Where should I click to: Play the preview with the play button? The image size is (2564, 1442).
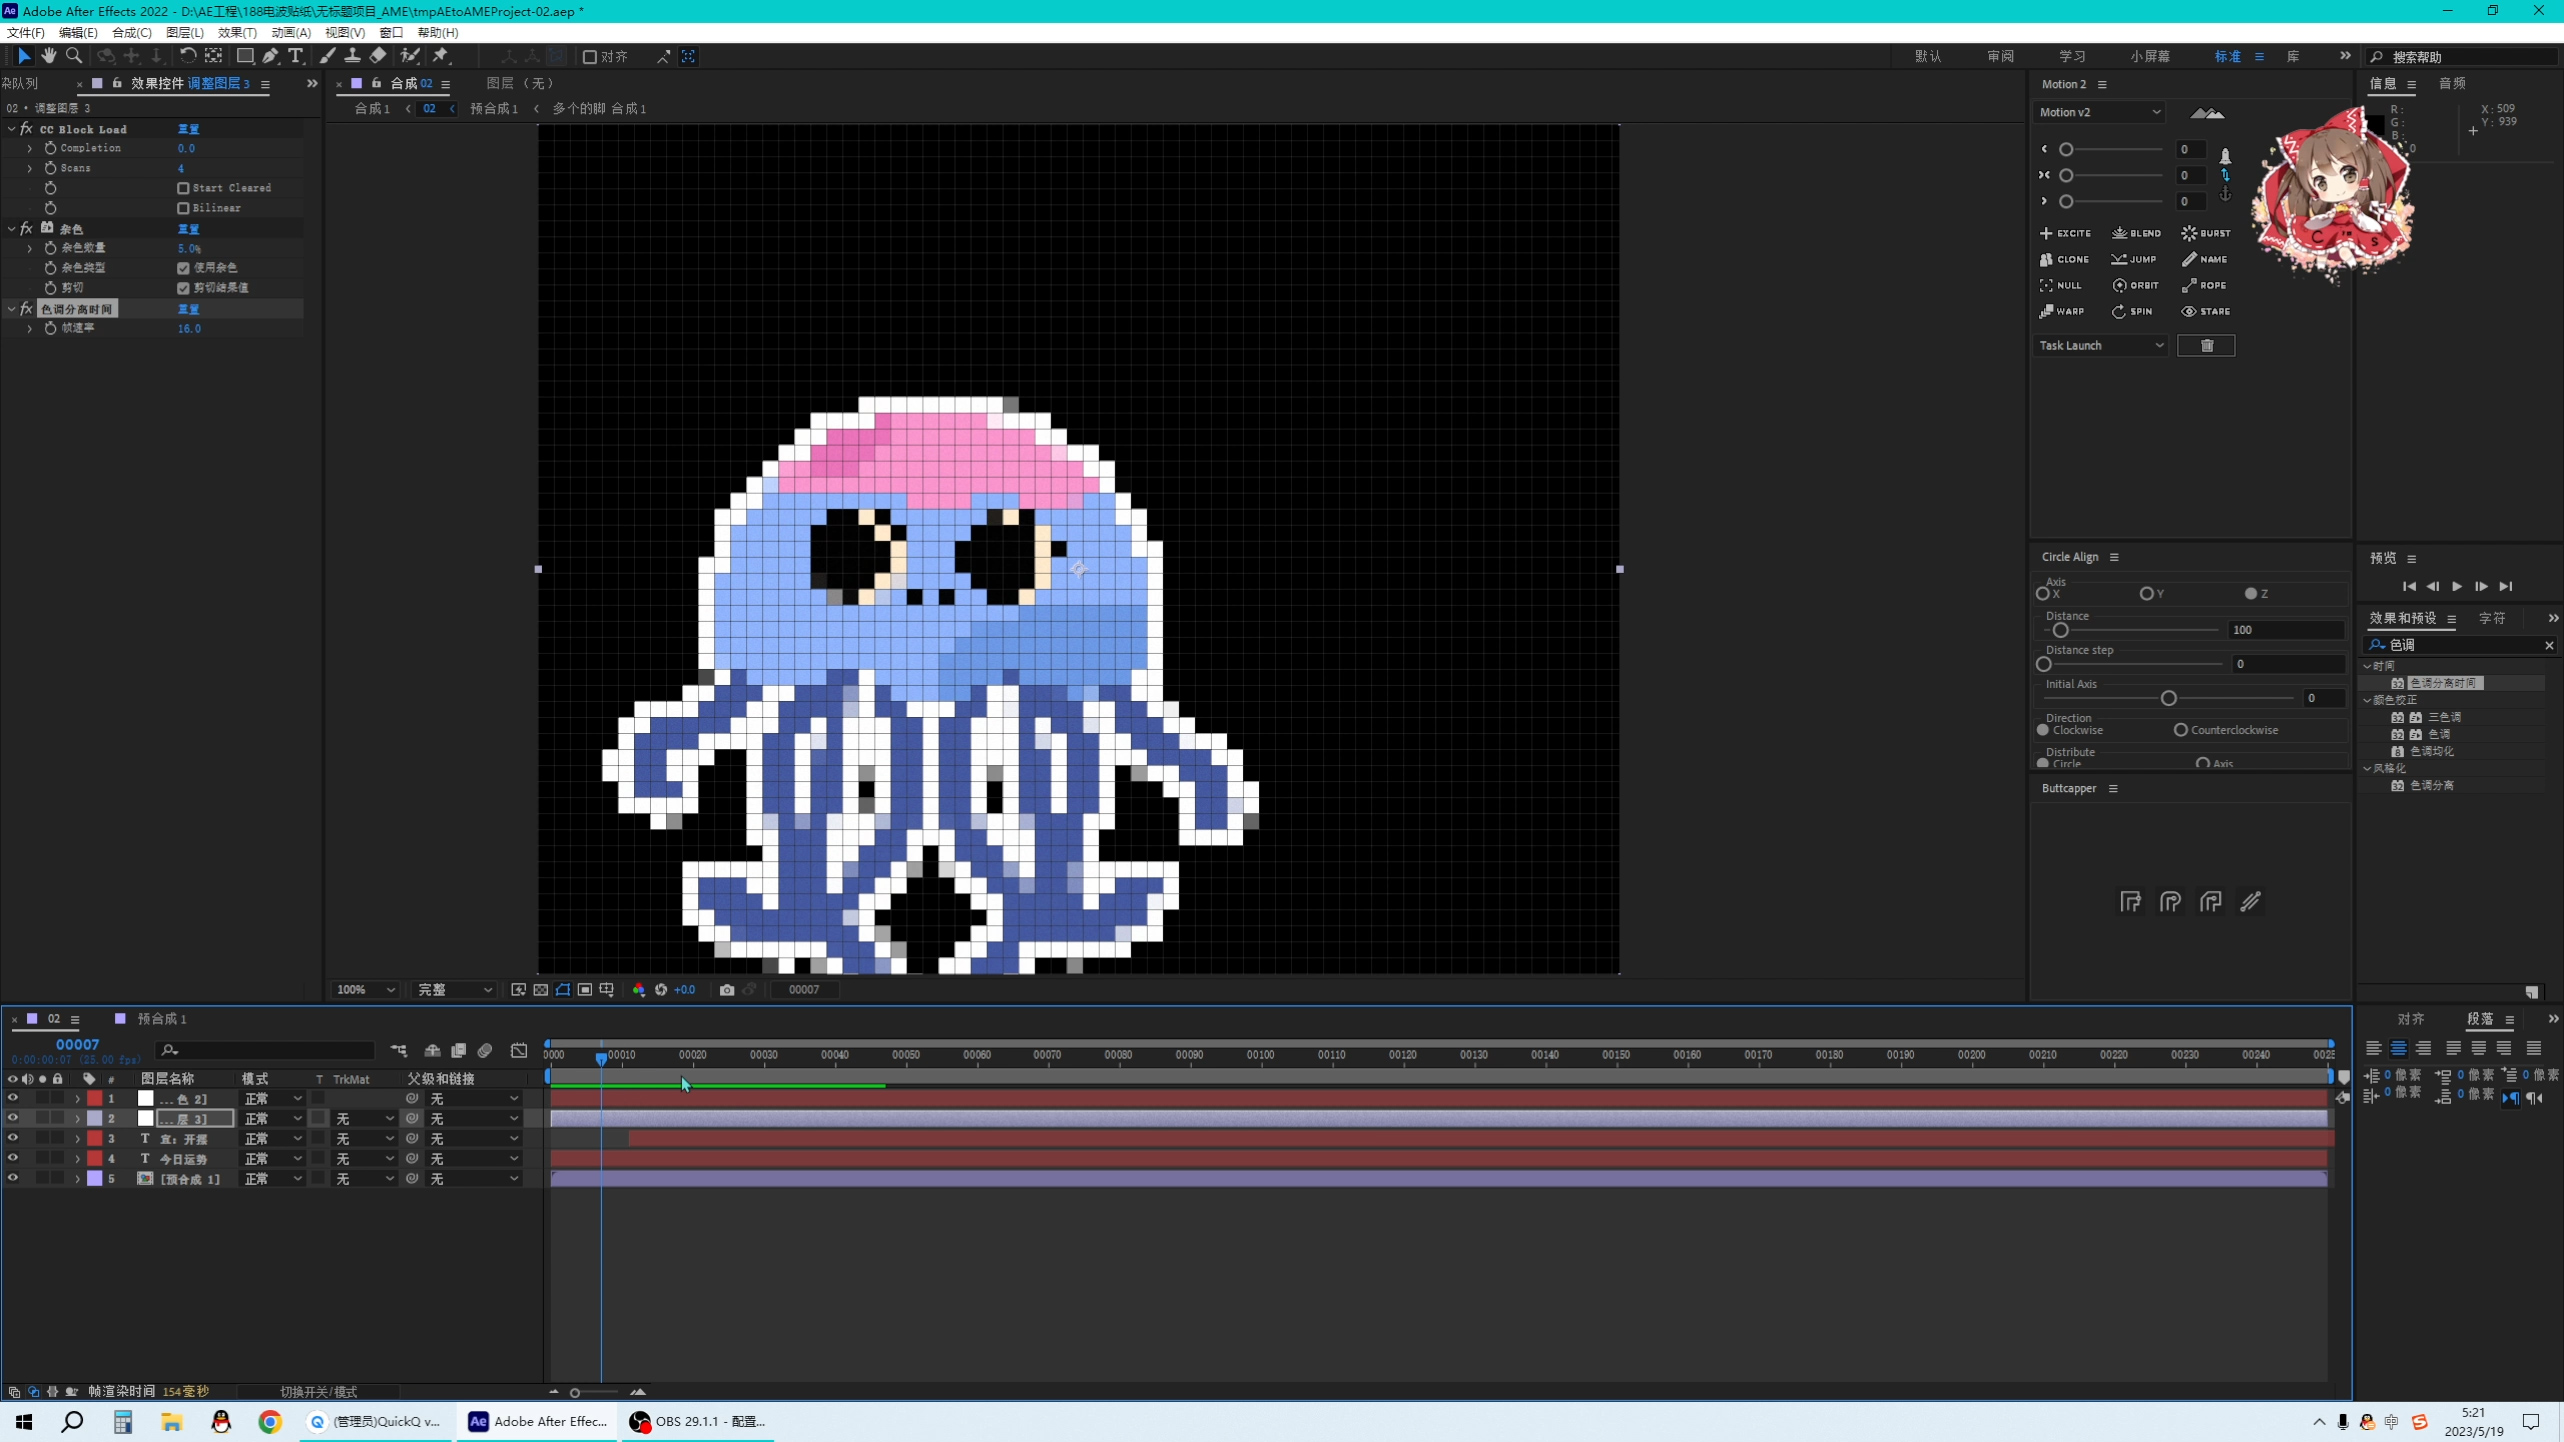coord(2457,587)
